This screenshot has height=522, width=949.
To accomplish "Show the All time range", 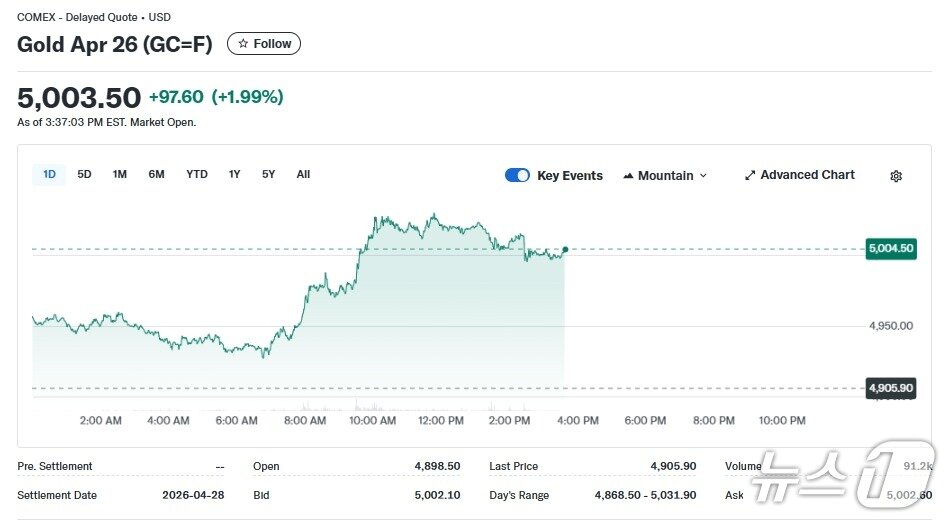I will click(x=303, y=174).
